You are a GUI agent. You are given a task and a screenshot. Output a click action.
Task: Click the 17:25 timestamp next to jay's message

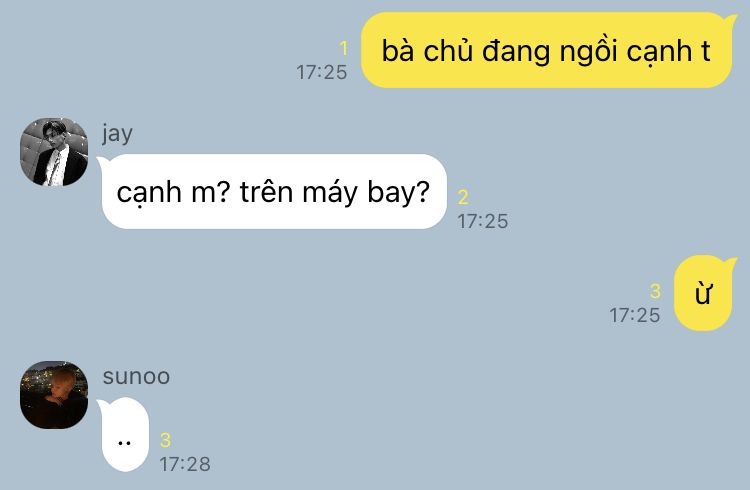pyautogui.click(x=483, y=221)
